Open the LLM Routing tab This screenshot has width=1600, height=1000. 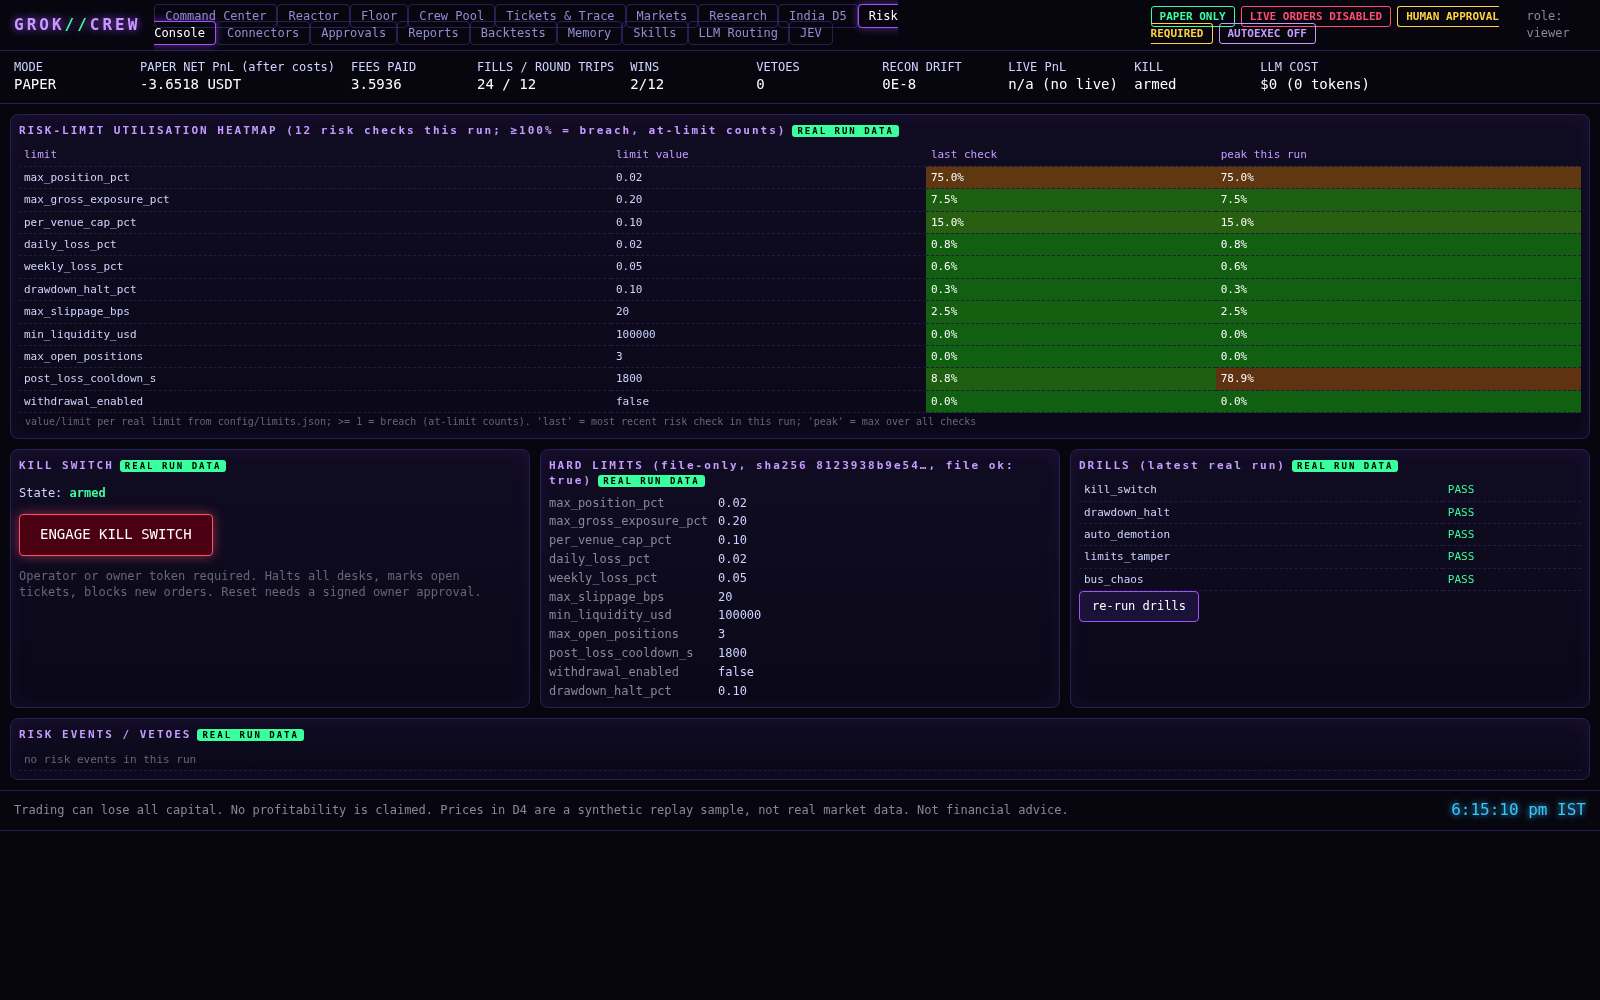click(738, 33)
